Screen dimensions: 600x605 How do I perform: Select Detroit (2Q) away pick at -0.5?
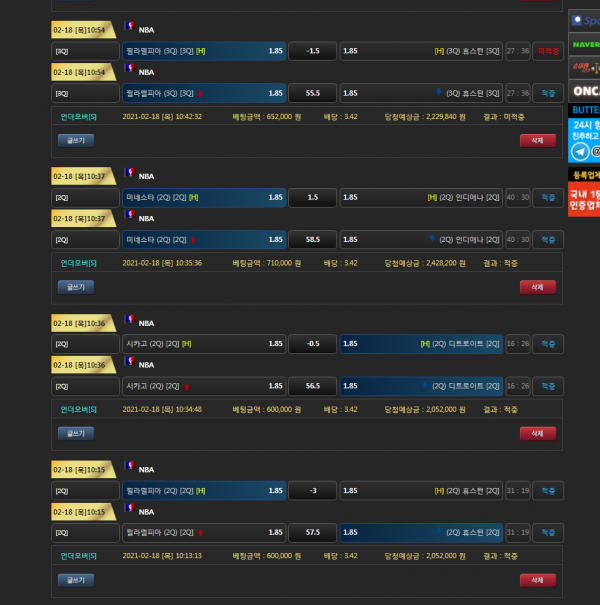[x=421, y=344]
